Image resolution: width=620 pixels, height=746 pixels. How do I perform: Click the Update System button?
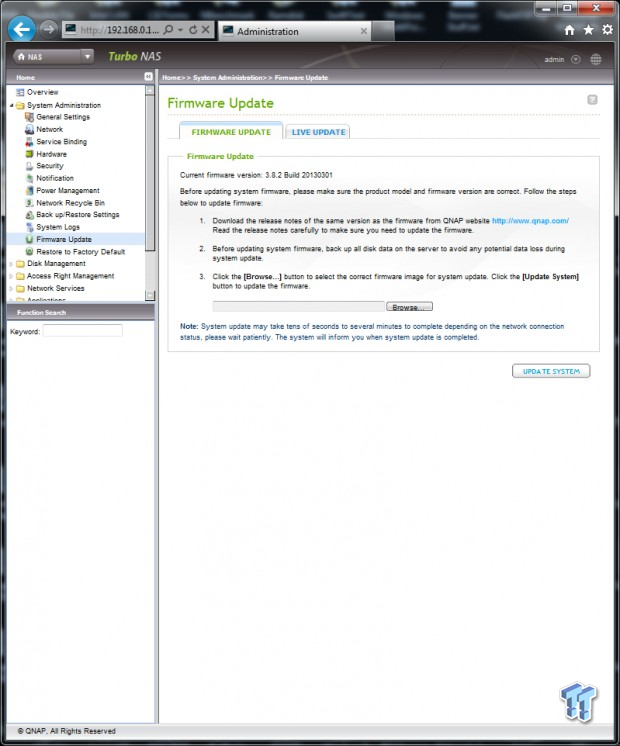551,371
